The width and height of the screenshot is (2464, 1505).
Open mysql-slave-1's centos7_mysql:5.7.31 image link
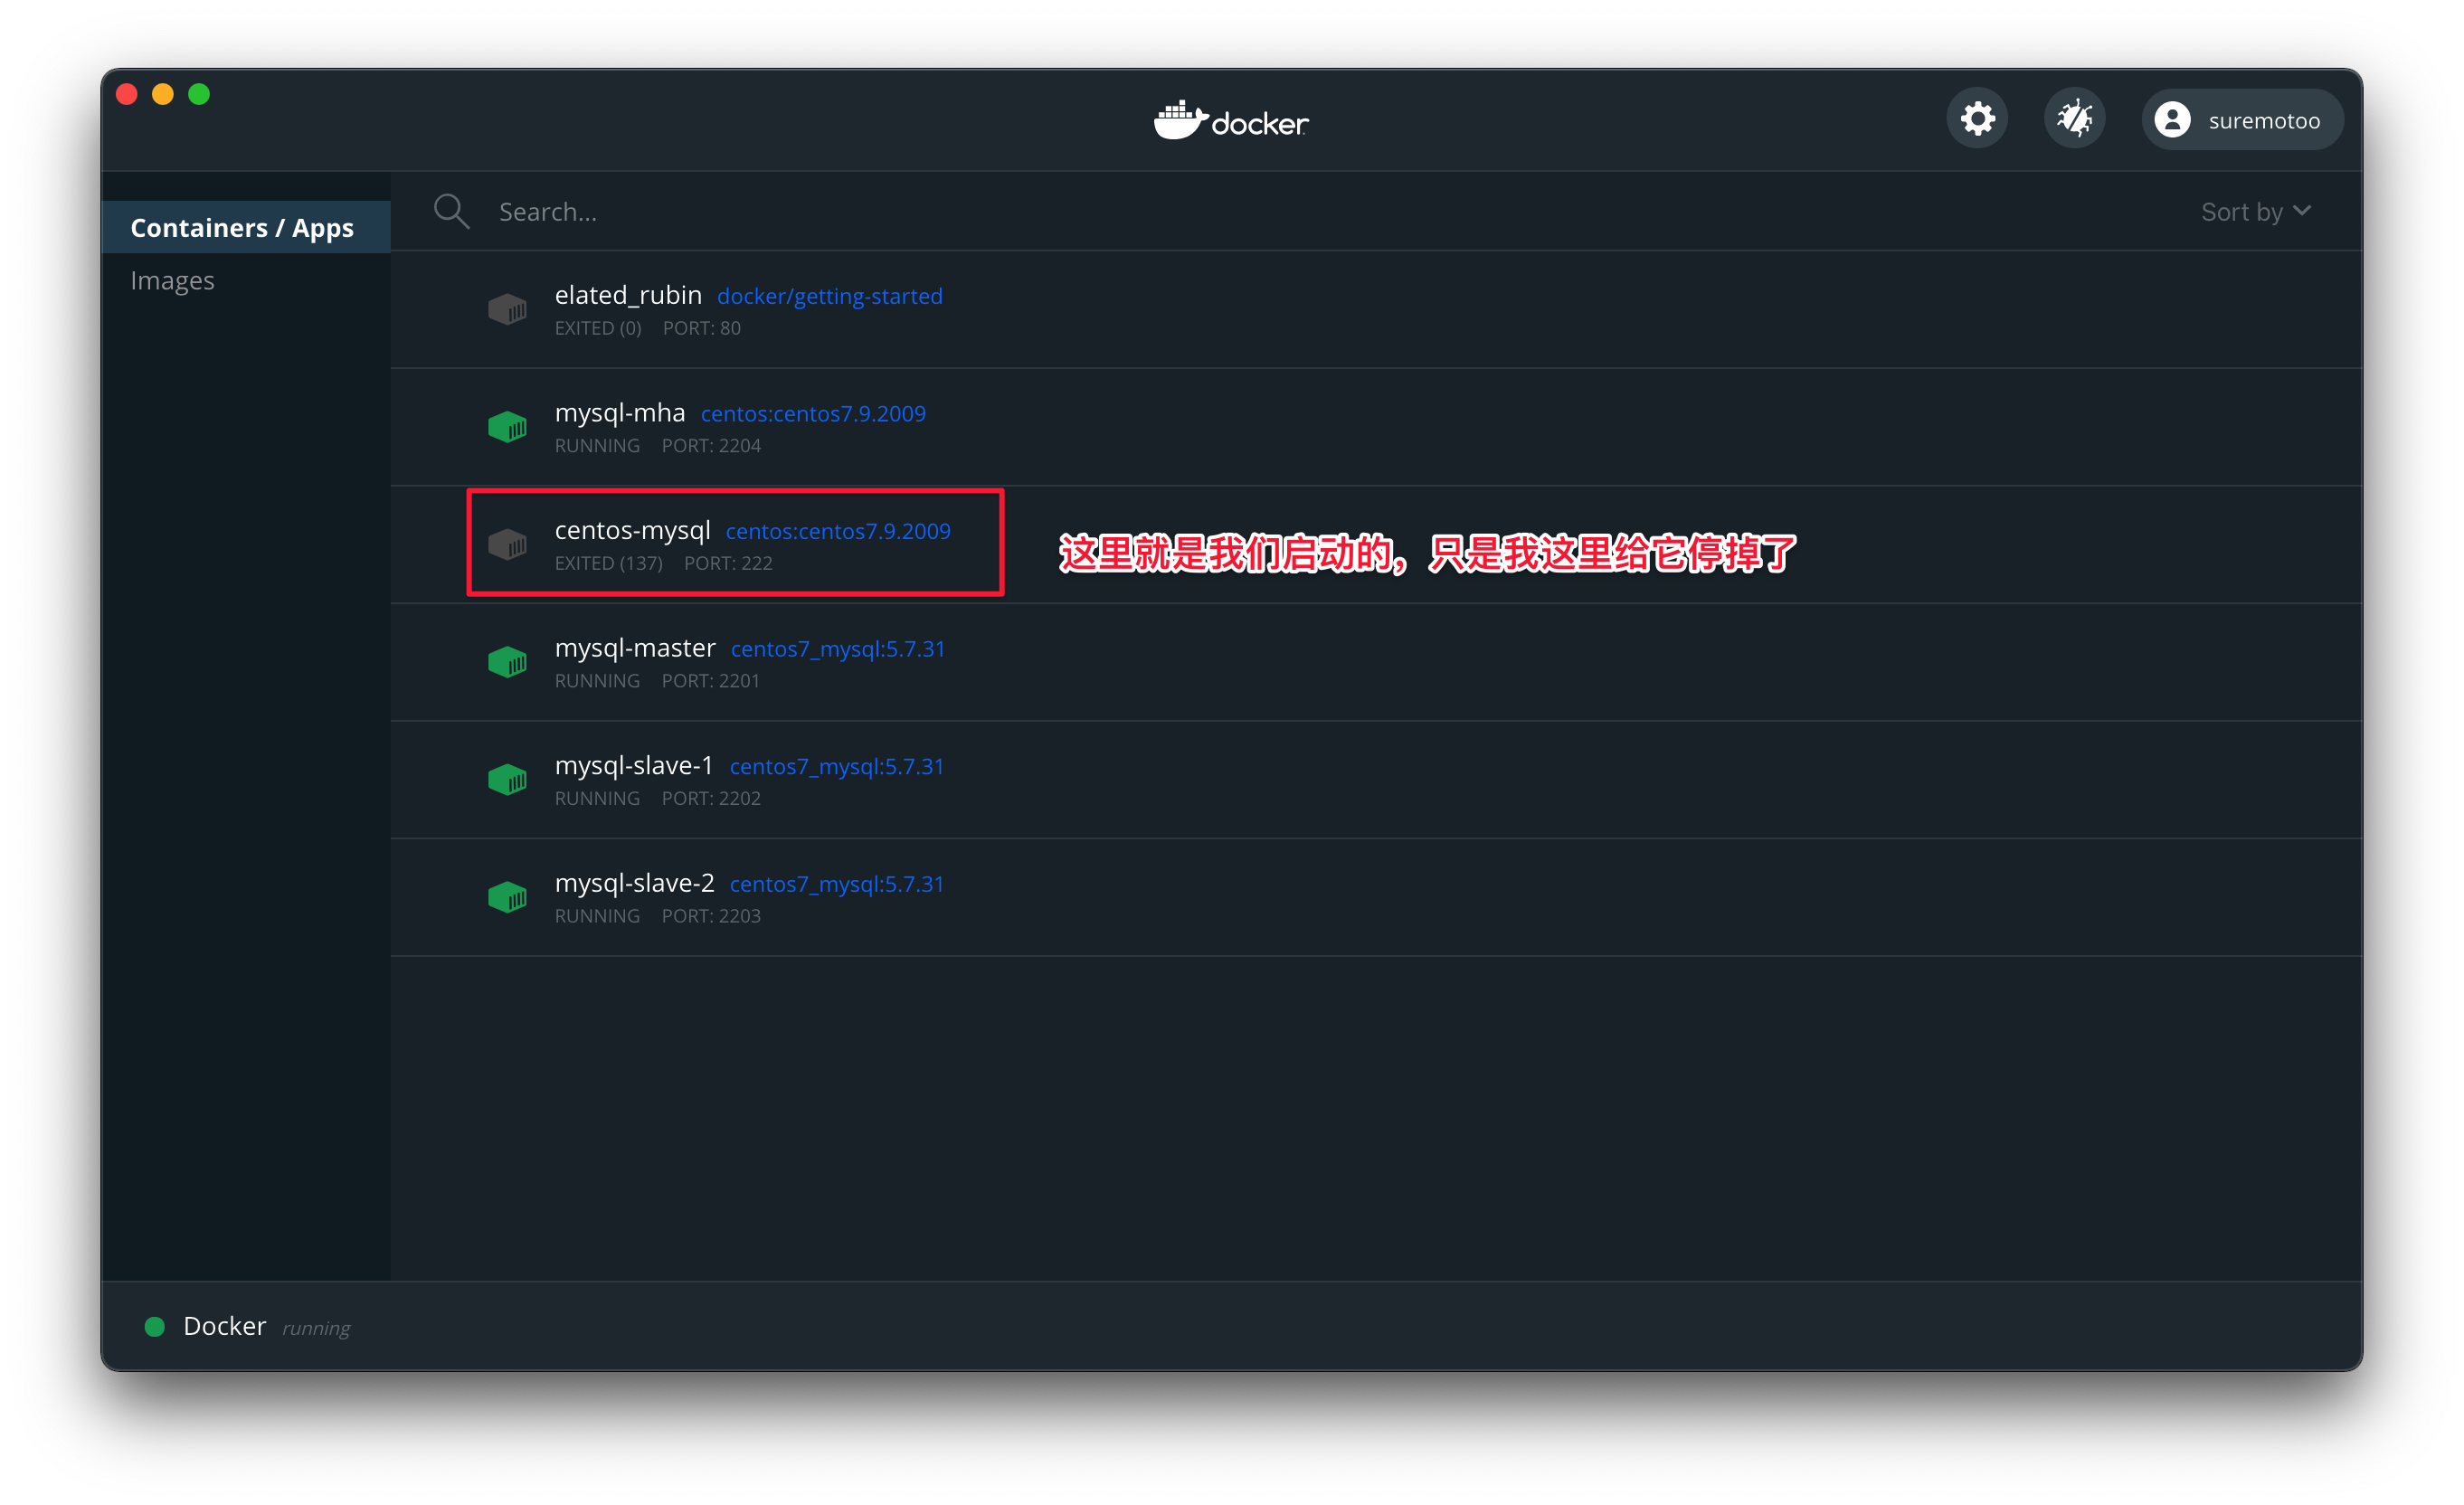[x=837, y=766]
